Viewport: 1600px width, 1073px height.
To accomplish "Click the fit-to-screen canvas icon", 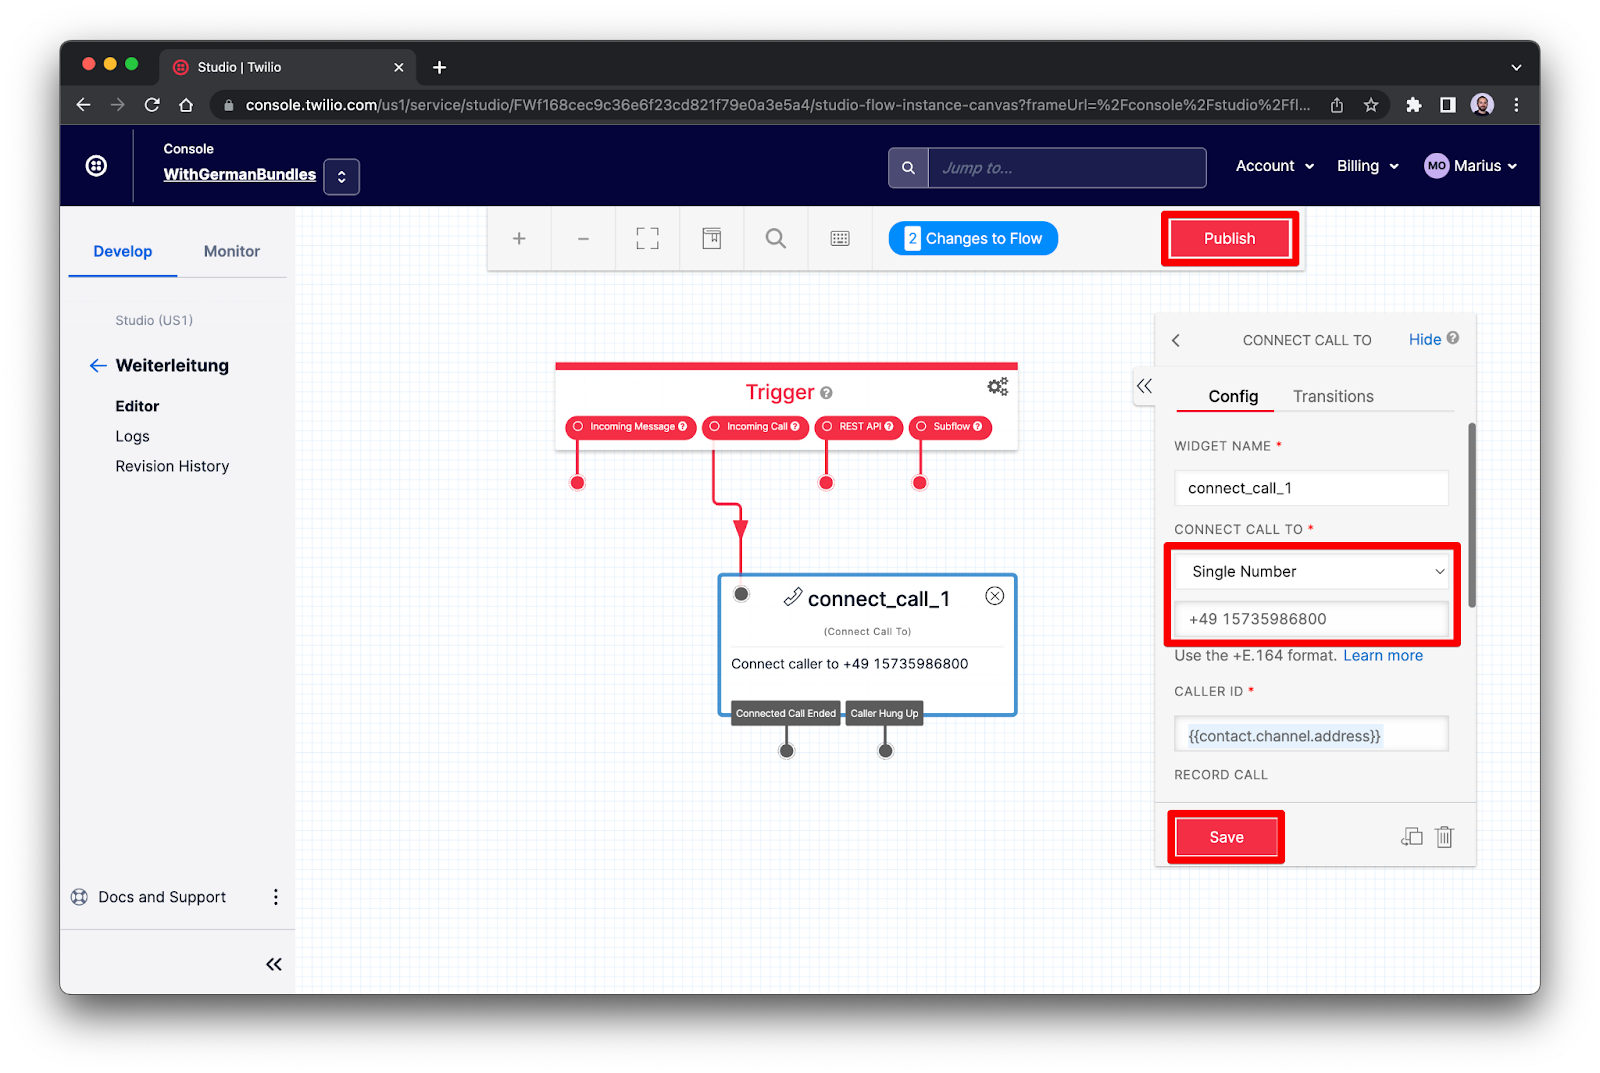I will (x=647, y=239).
